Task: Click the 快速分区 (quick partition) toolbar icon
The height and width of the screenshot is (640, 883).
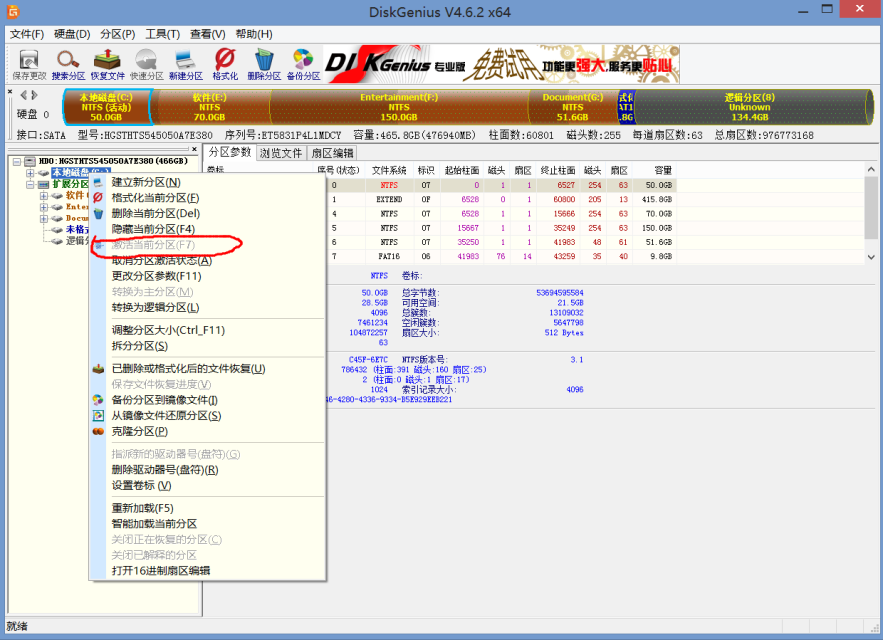Action: 147,63
